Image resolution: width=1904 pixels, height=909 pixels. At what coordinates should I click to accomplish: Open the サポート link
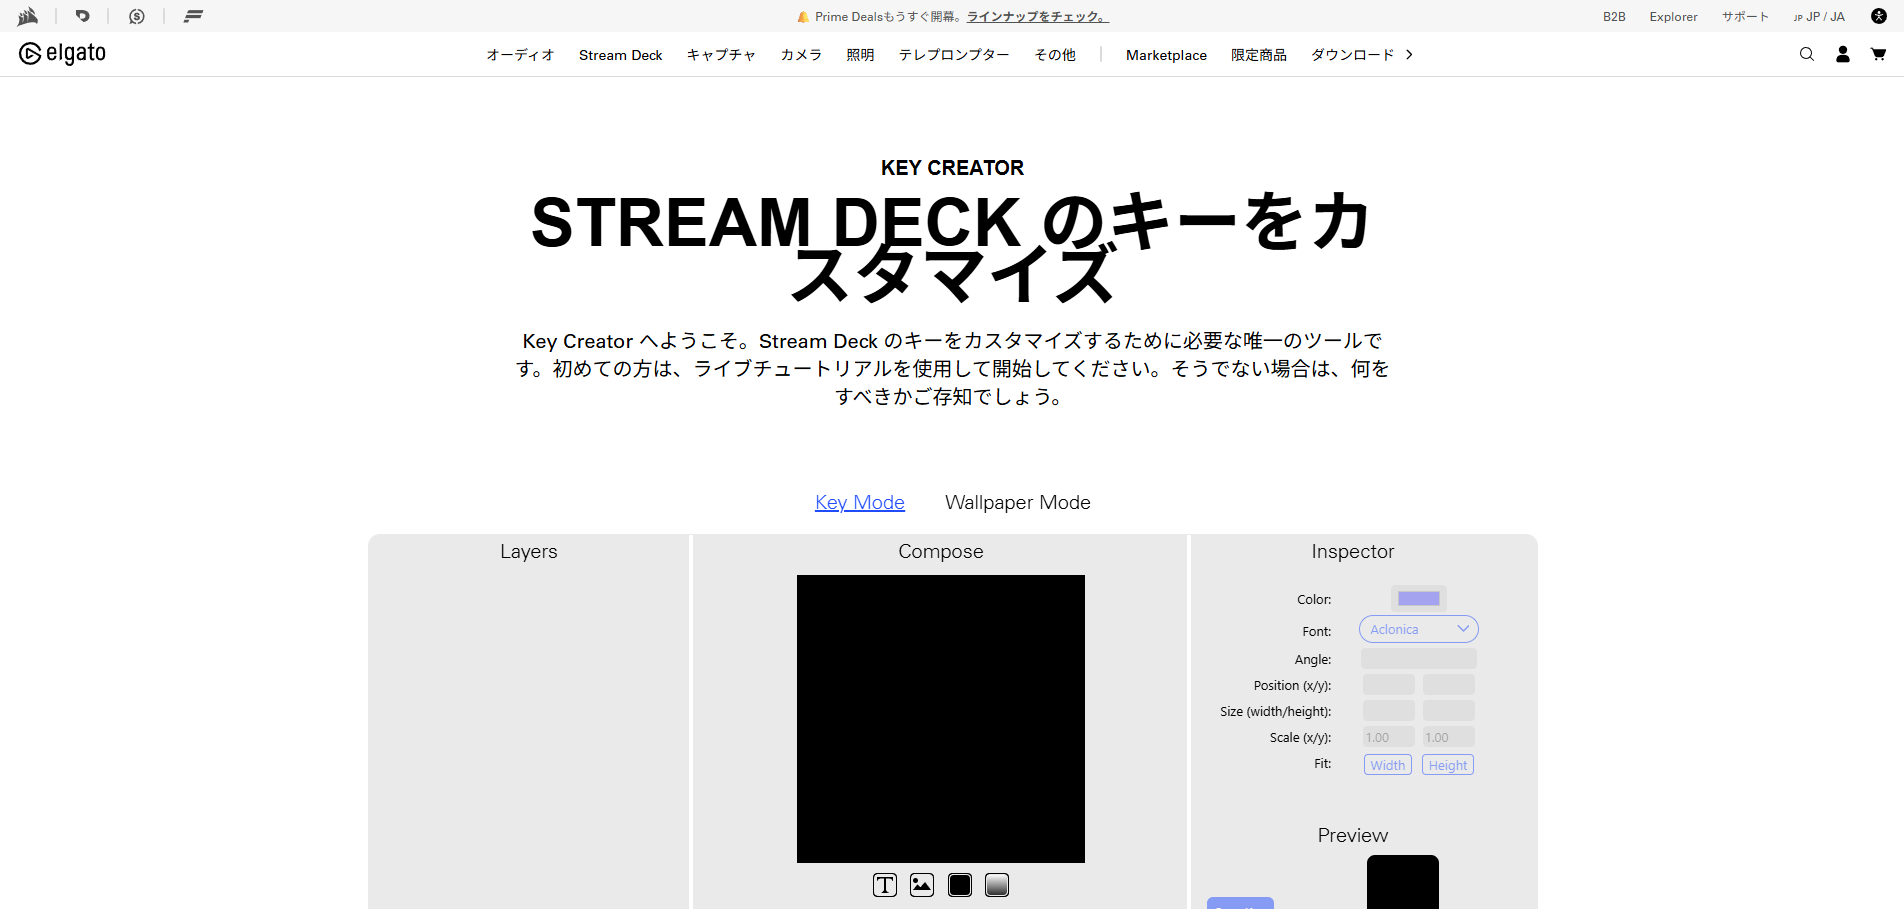pos(1745,17)
